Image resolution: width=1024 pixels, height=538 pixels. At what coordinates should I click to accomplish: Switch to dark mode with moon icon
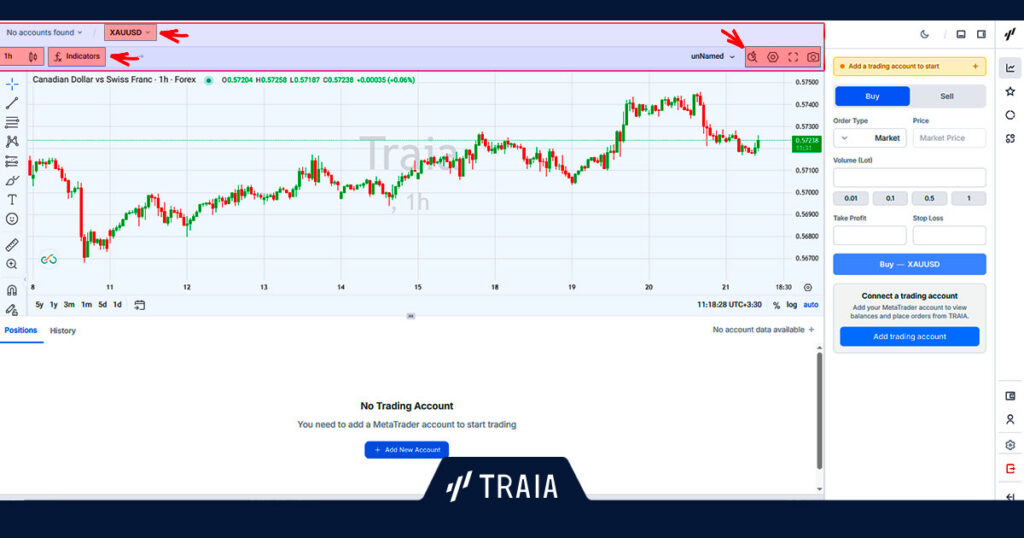(x=925, y=34)
